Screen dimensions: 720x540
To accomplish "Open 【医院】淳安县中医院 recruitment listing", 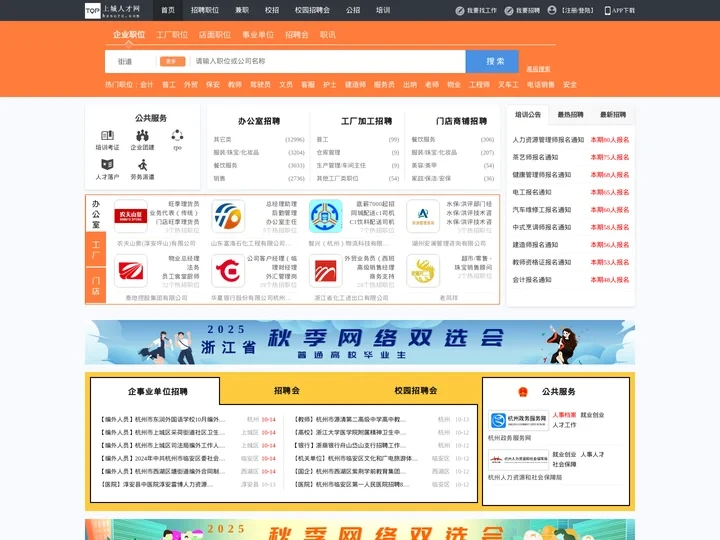I will point(157,484).
